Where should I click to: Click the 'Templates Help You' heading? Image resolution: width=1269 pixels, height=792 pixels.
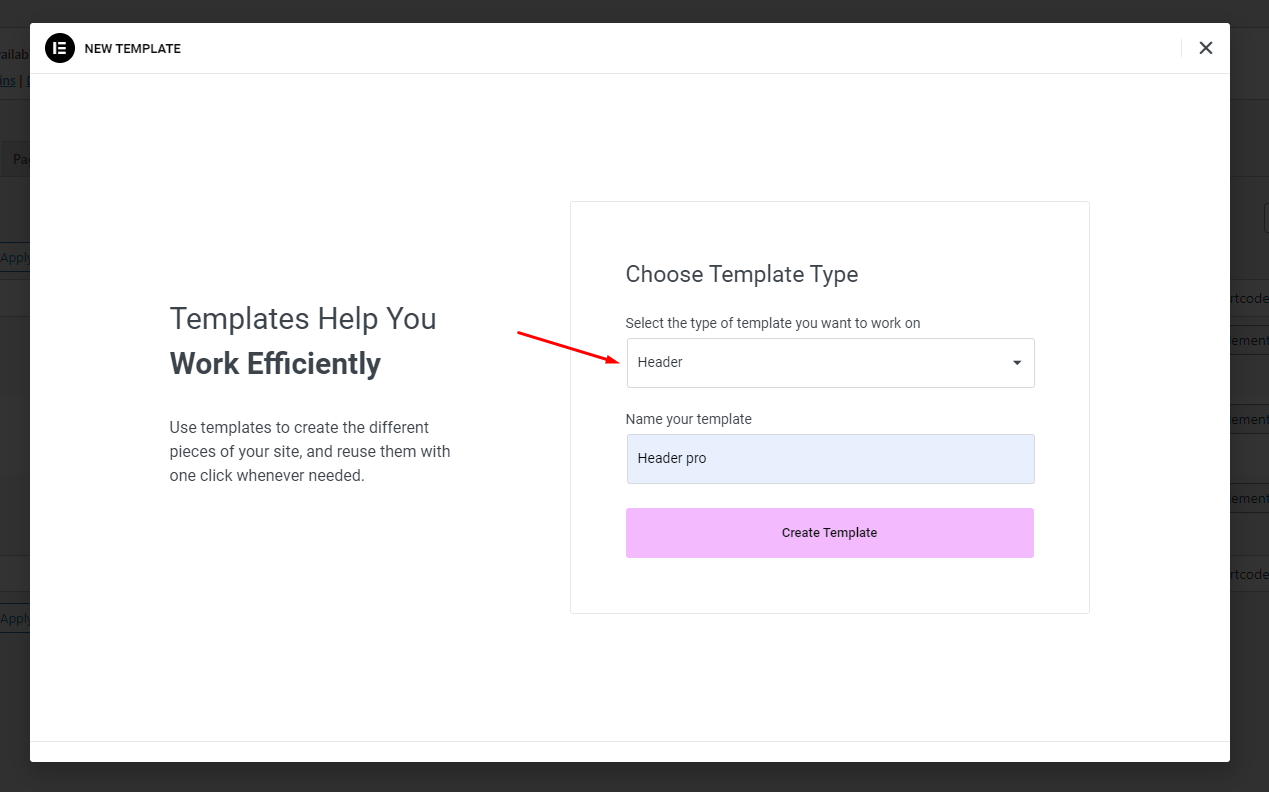[x=303, y=319]
